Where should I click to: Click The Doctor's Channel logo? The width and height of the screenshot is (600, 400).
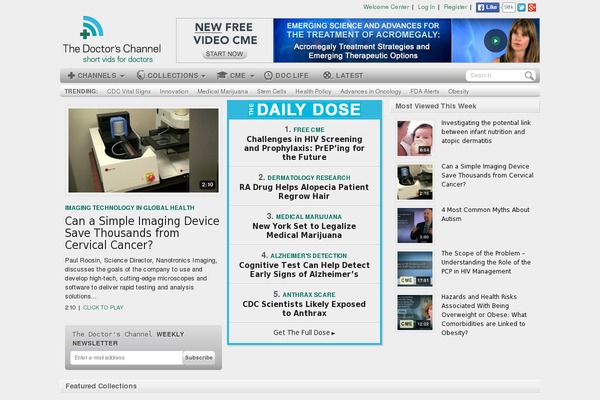coord(112,39)
